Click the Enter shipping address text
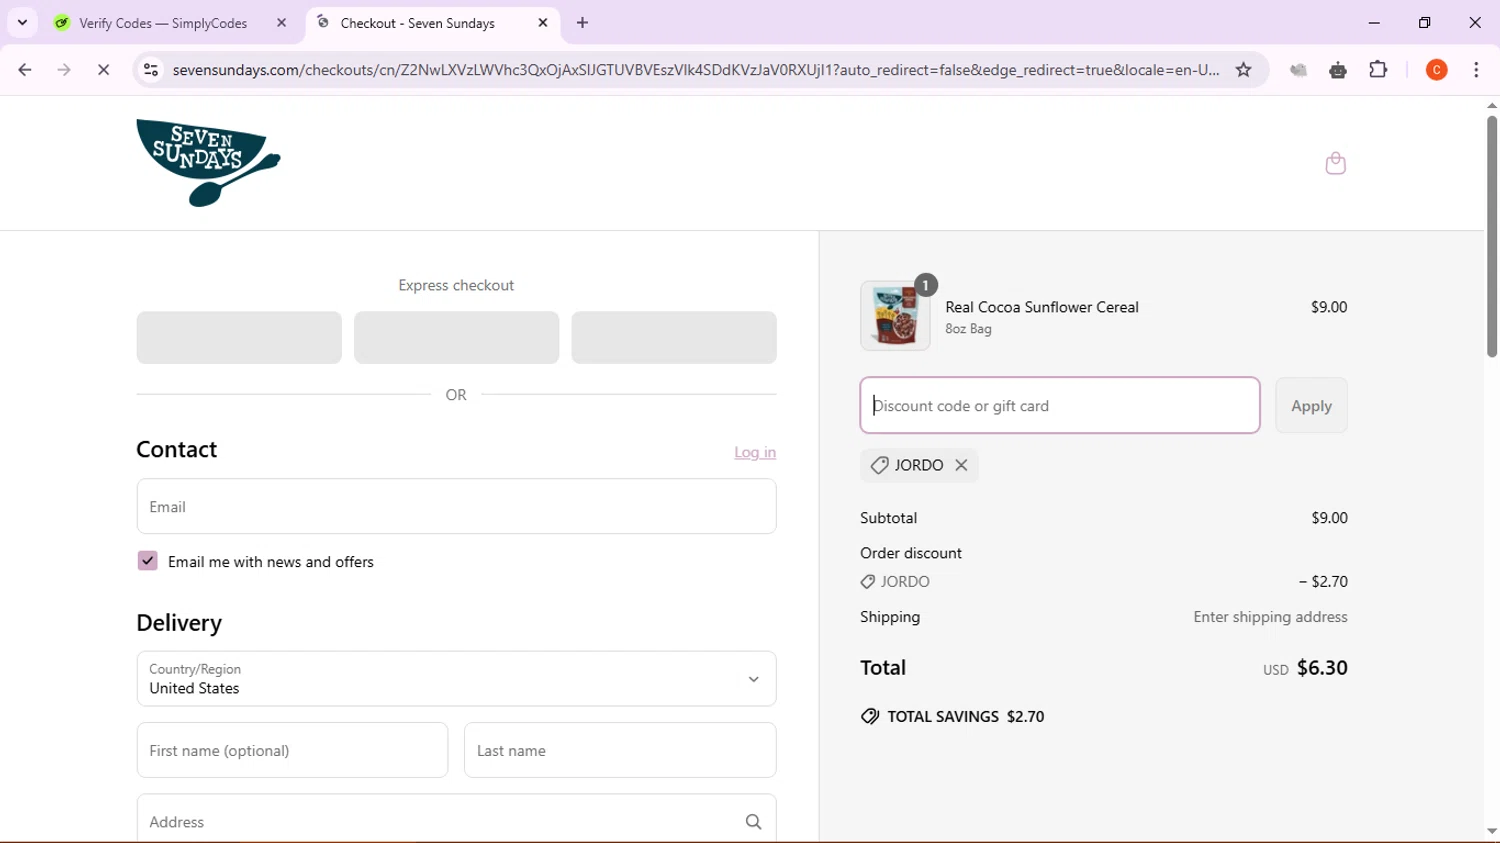This screenshot has height=843, width=1500. click(x=1270, y=617)
